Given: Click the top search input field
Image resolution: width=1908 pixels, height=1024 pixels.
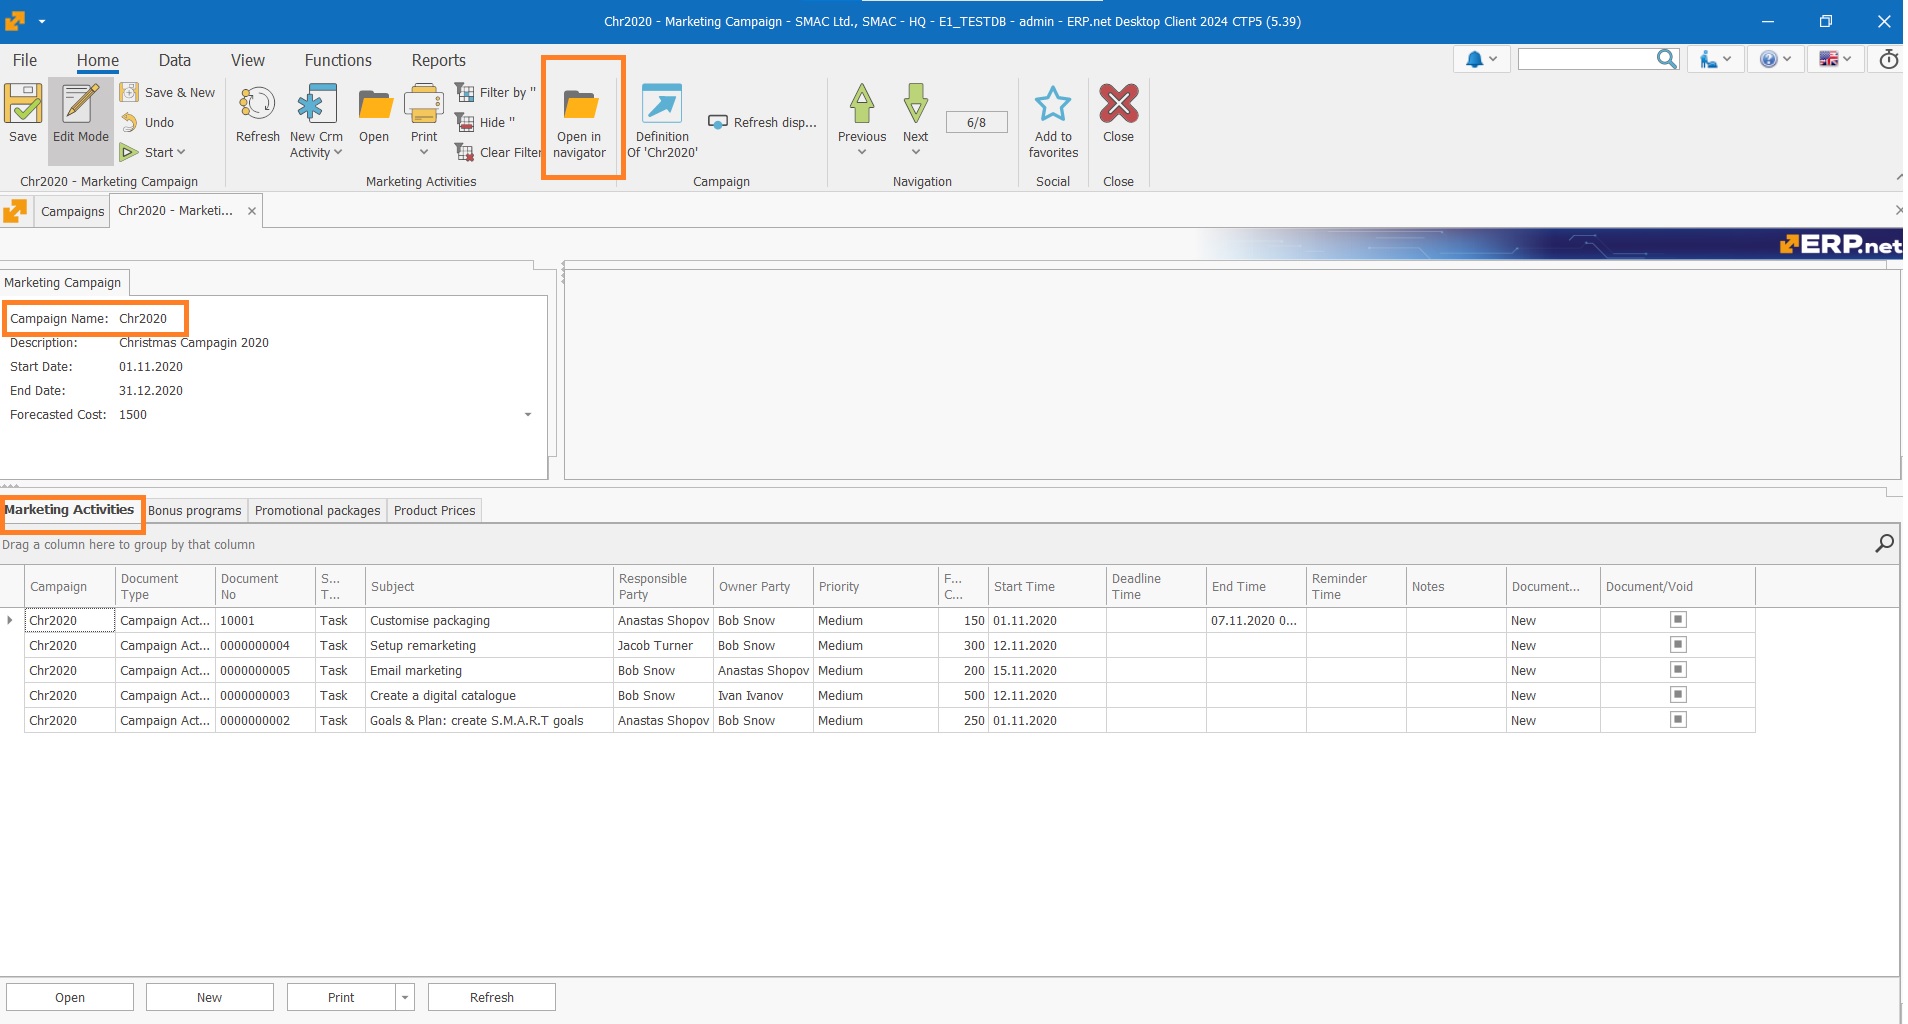Looking at the screenshot, I should 1586,59.
